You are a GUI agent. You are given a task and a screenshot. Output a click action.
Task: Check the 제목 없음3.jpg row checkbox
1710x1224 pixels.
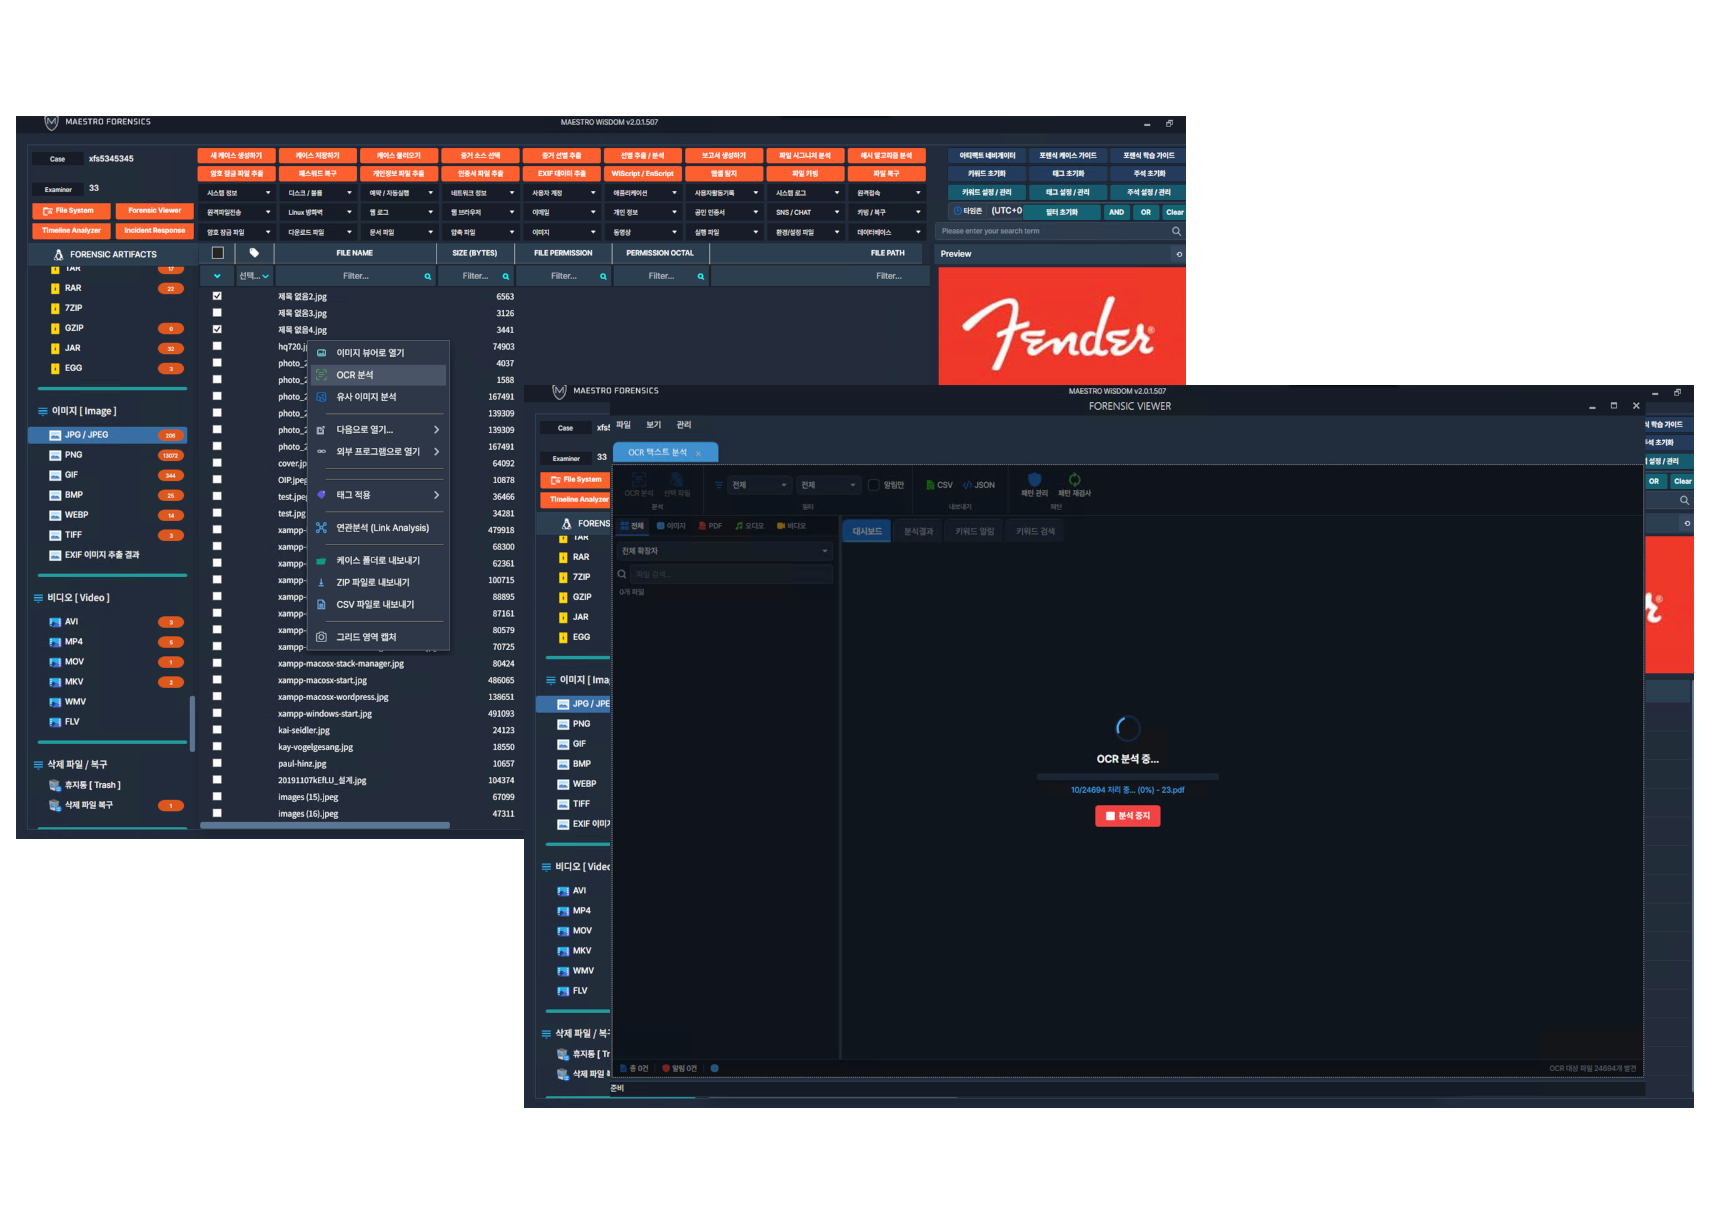pos(217,313)
